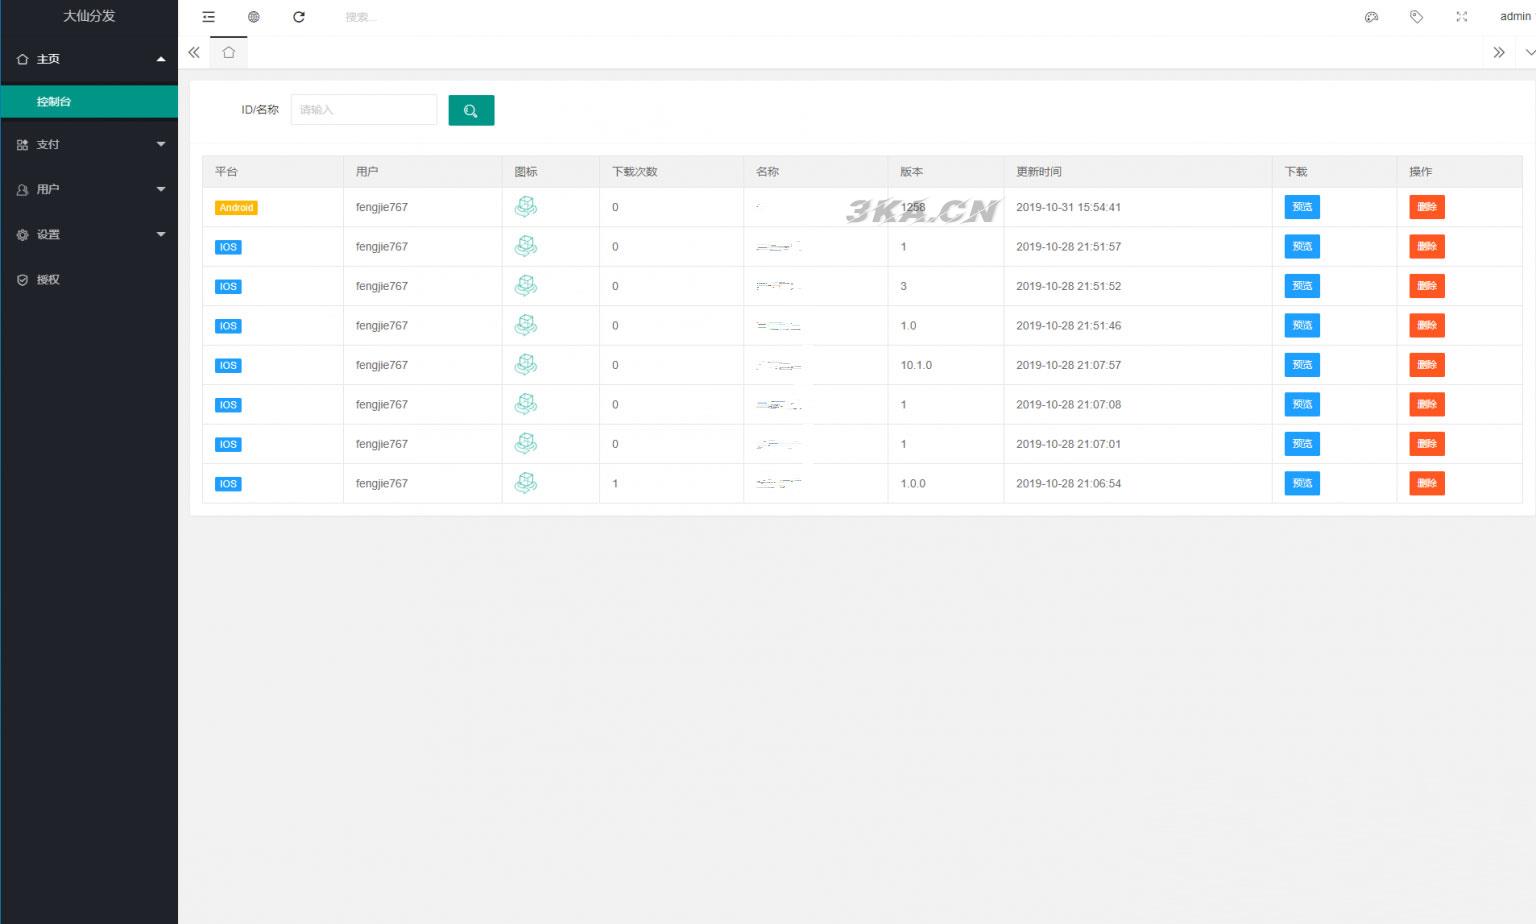The width and height of the screenshot is (1536, 924).
Task: Expand the 支付 sidebar menu
Action: pyautogui.click(x=89, y=144)
